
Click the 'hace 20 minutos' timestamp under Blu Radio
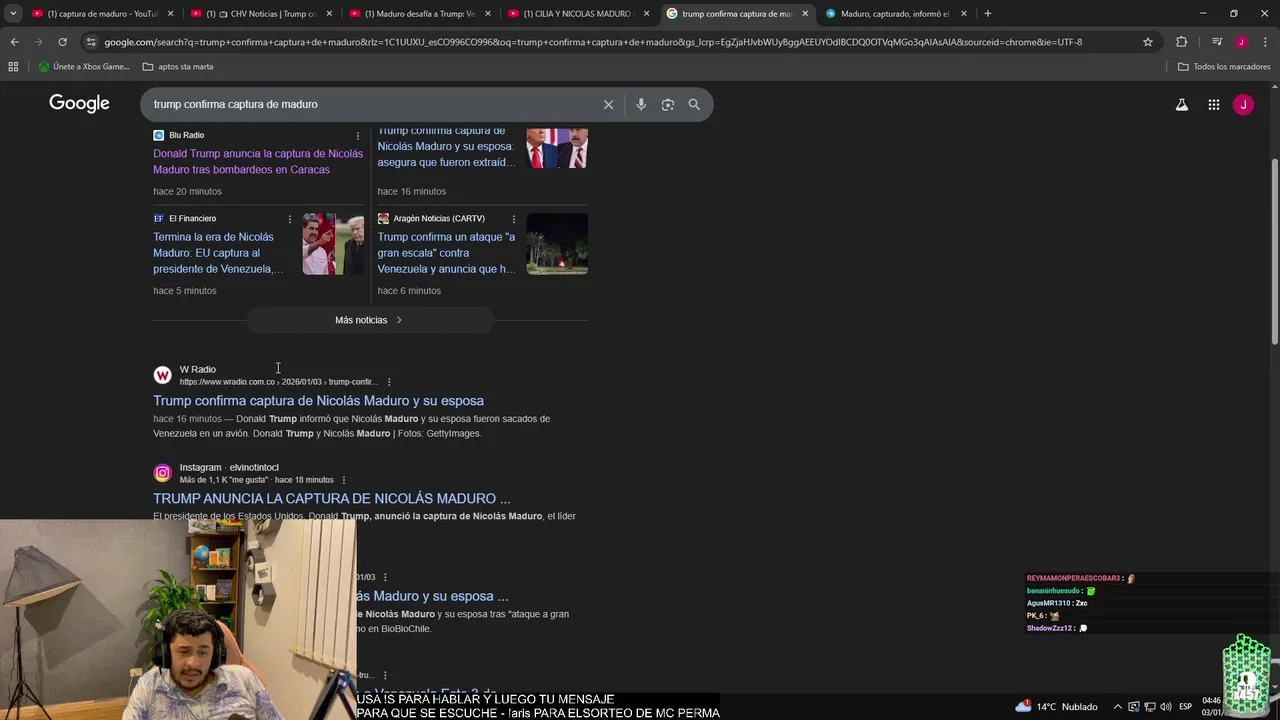(x=187, y=191)
